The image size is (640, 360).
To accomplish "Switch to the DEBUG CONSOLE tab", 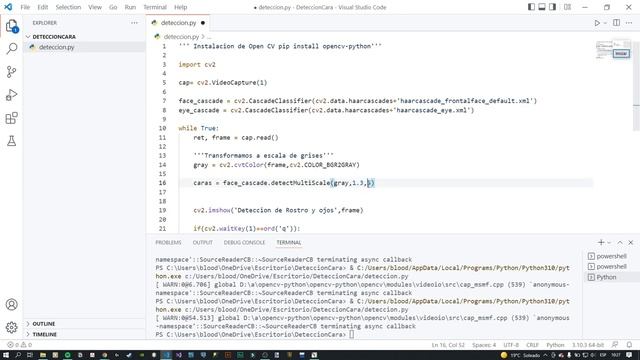I will pyautogui.click(x=244, y=242).
